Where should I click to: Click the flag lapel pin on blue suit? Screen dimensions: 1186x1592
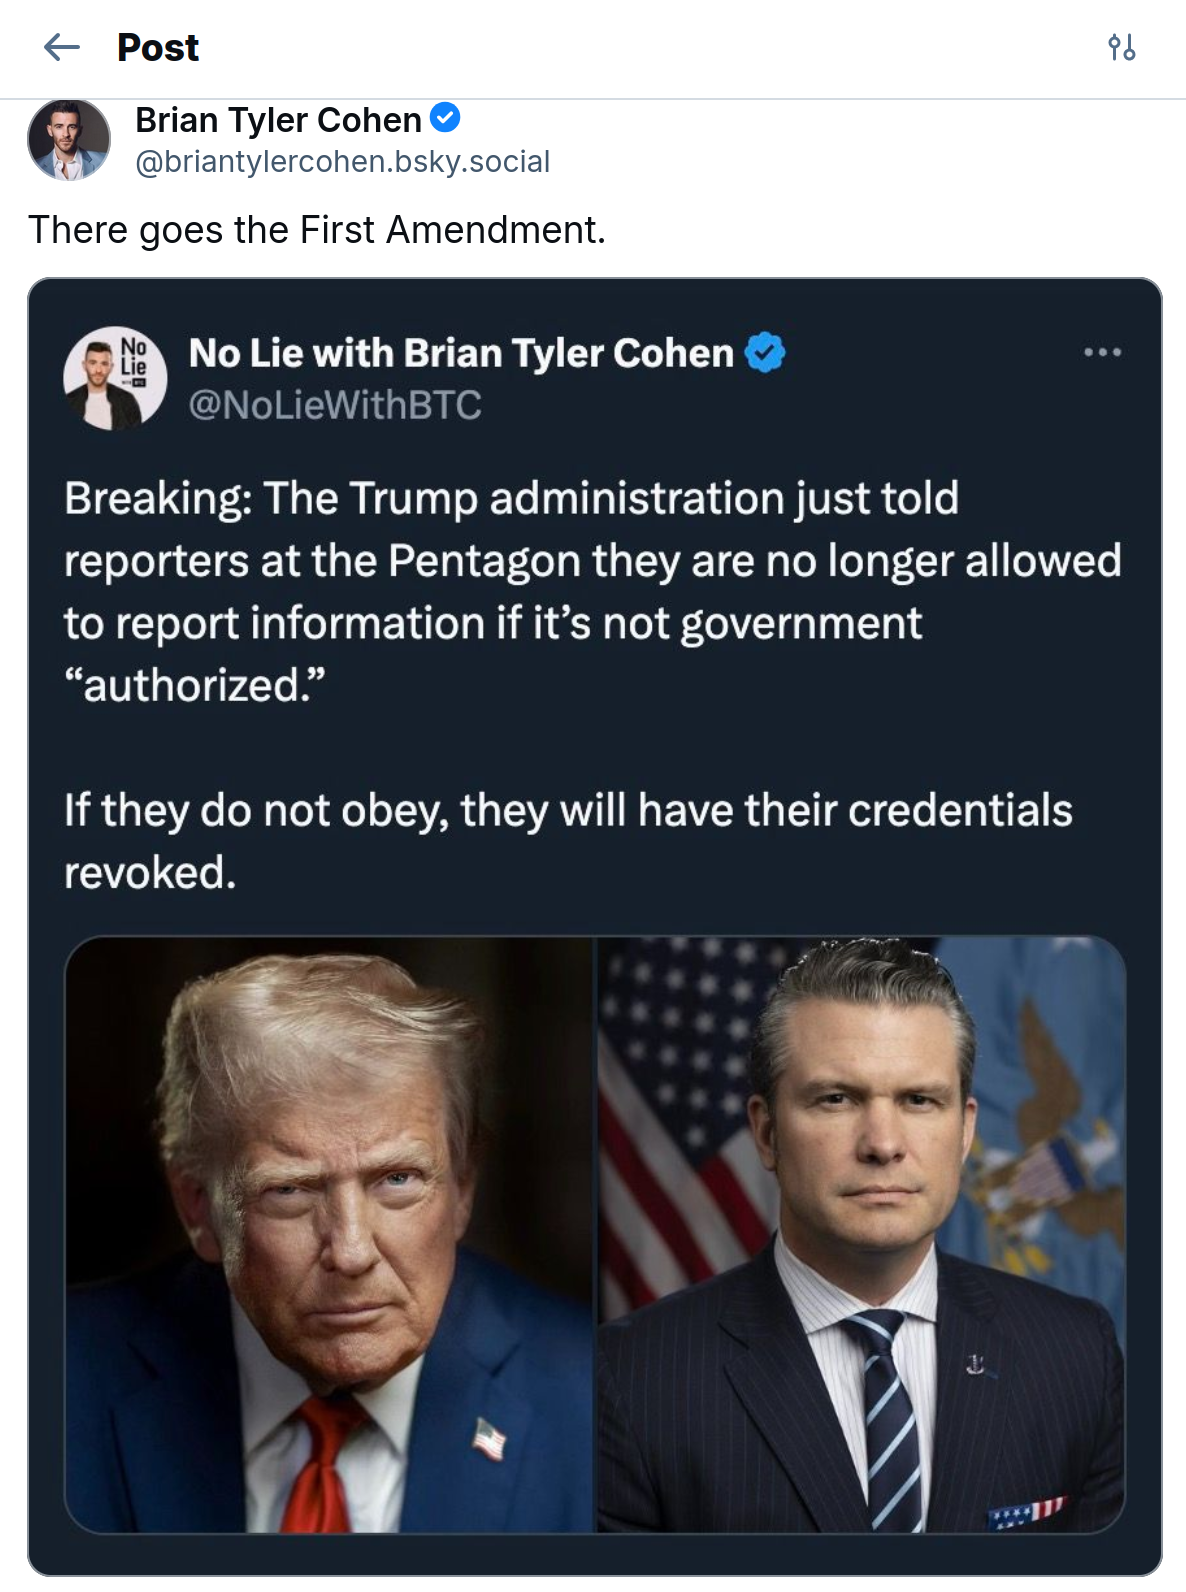tap(489, 1439)
